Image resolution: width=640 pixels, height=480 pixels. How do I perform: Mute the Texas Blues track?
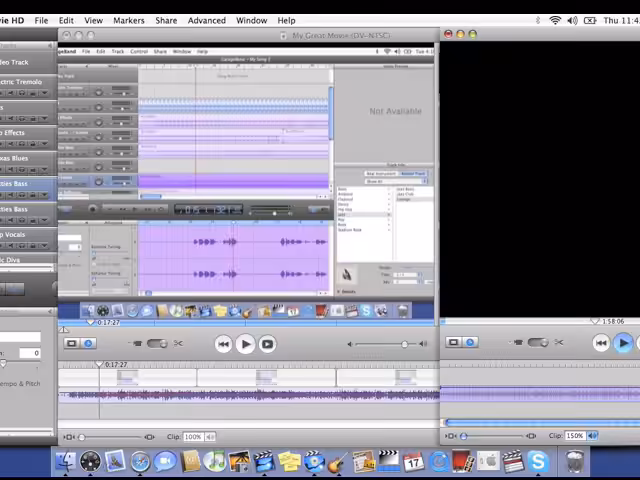click(11, 170)
